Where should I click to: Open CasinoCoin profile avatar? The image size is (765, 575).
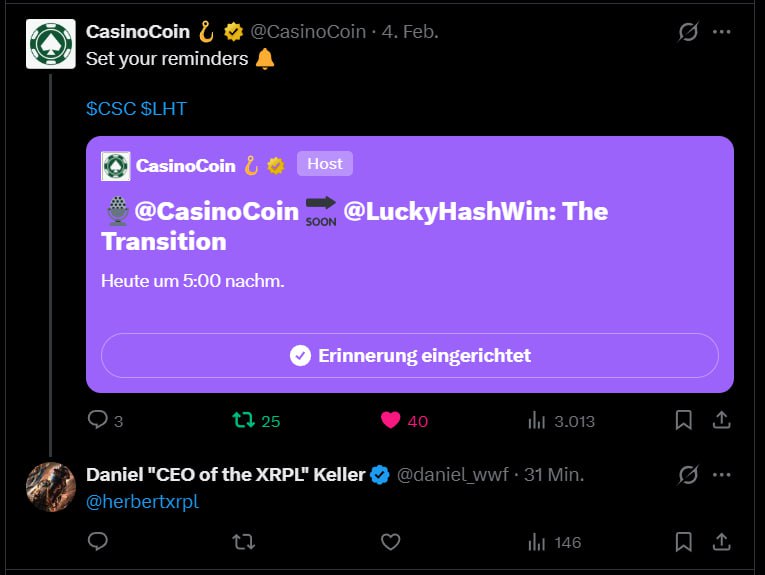click(51, 45)
